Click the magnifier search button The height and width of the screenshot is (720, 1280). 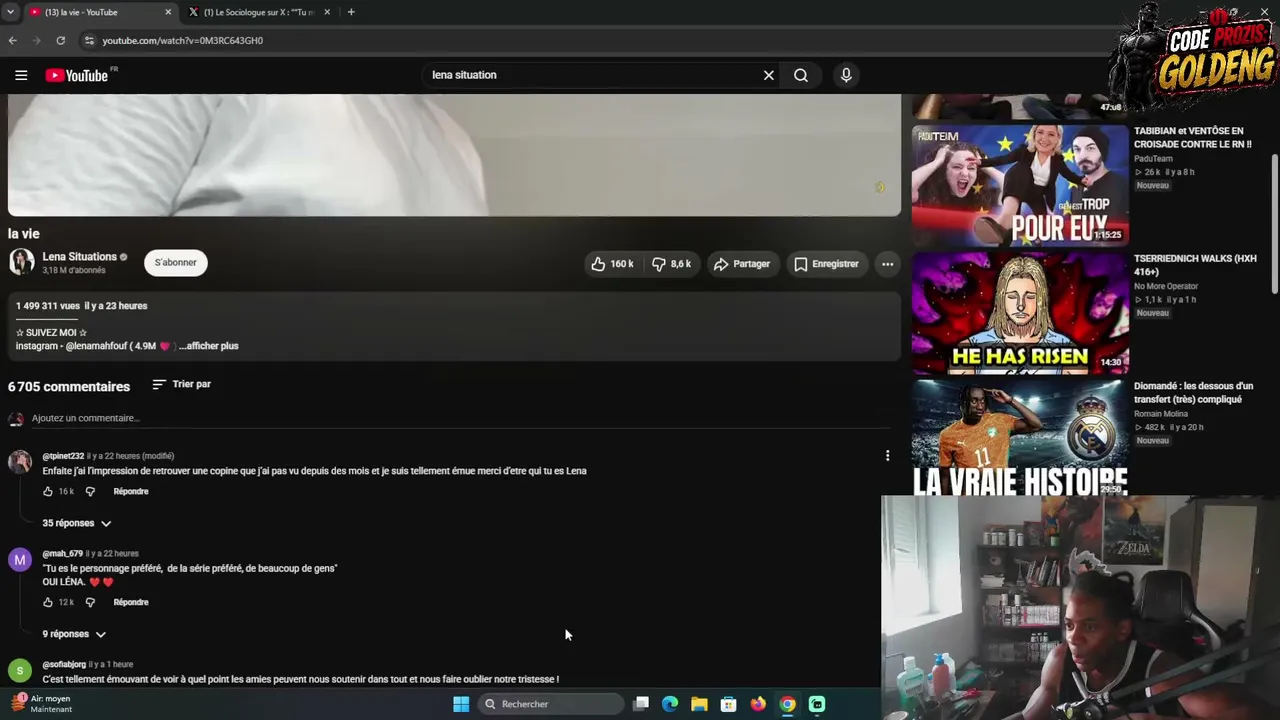pos(801,75)
